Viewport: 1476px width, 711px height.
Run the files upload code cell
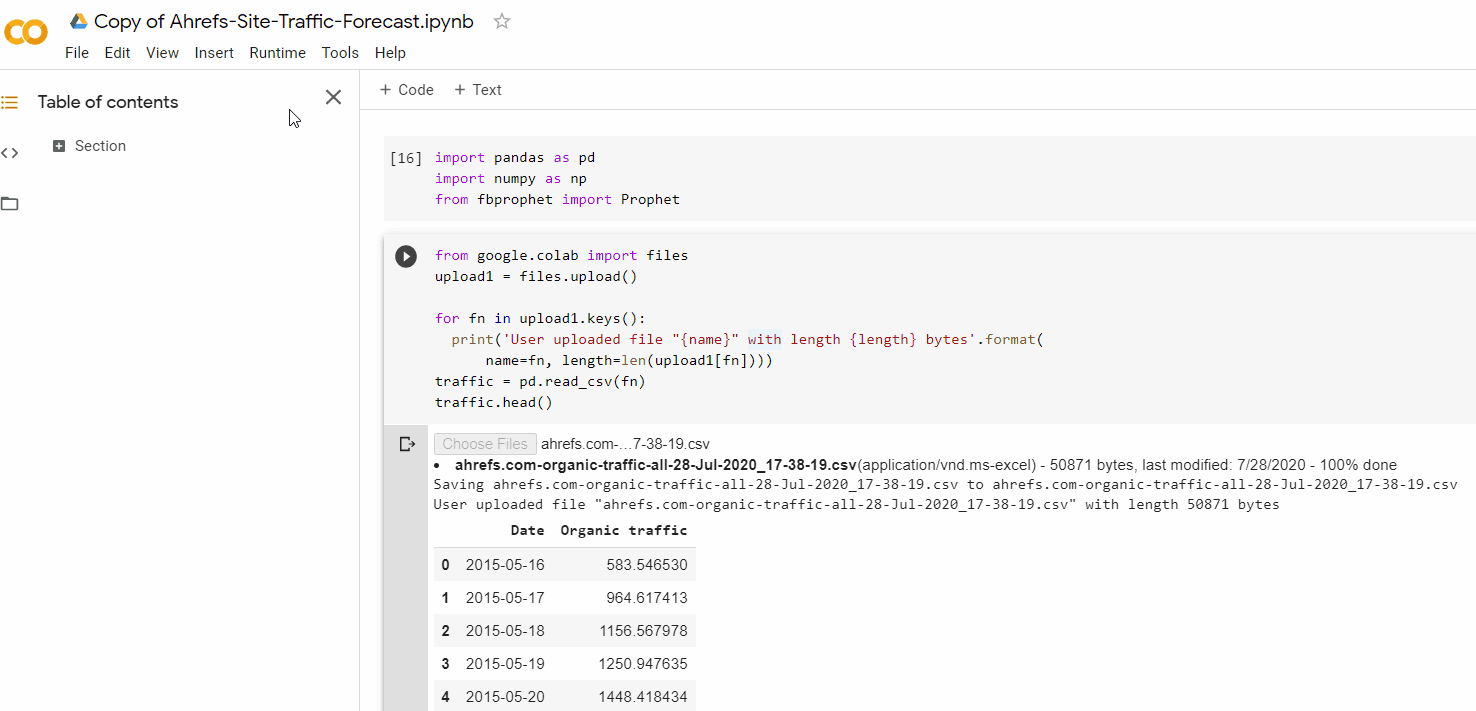point(406,257)
